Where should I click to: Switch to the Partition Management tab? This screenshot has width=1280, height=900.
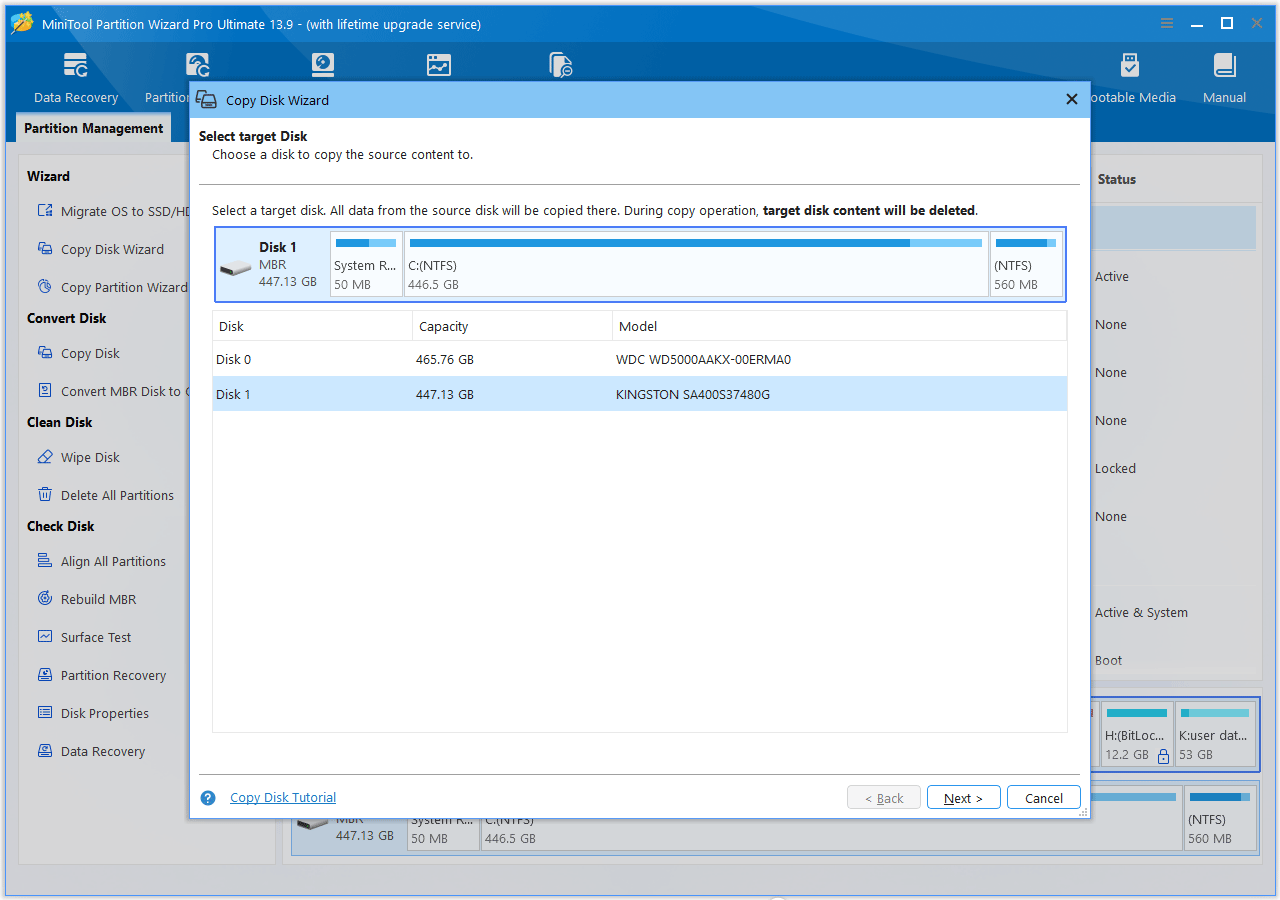point(94,128)
